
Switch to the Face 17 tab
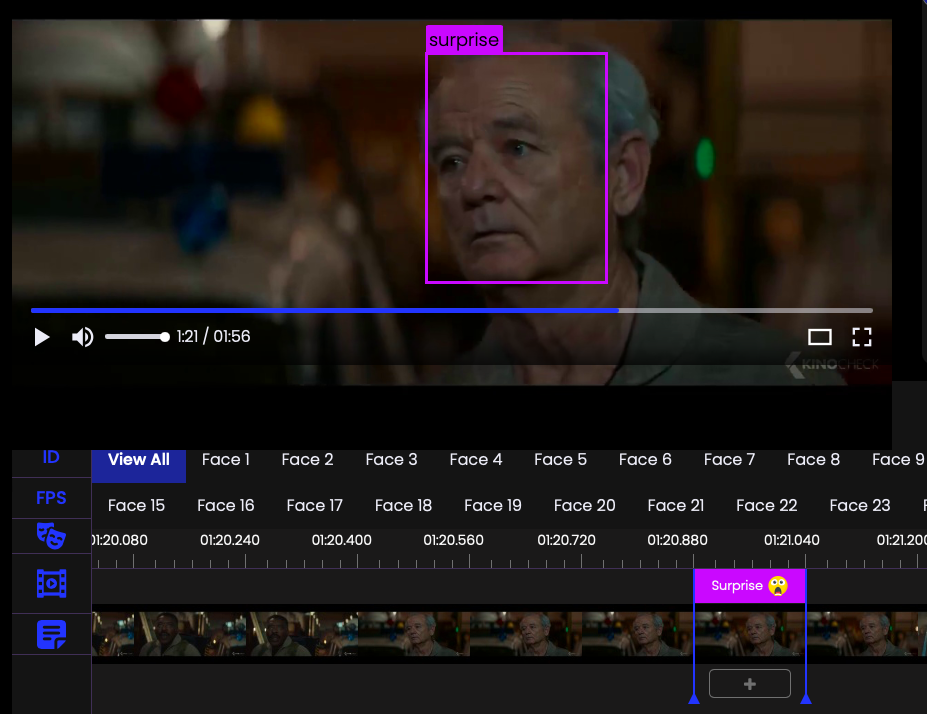click(315, 505)
